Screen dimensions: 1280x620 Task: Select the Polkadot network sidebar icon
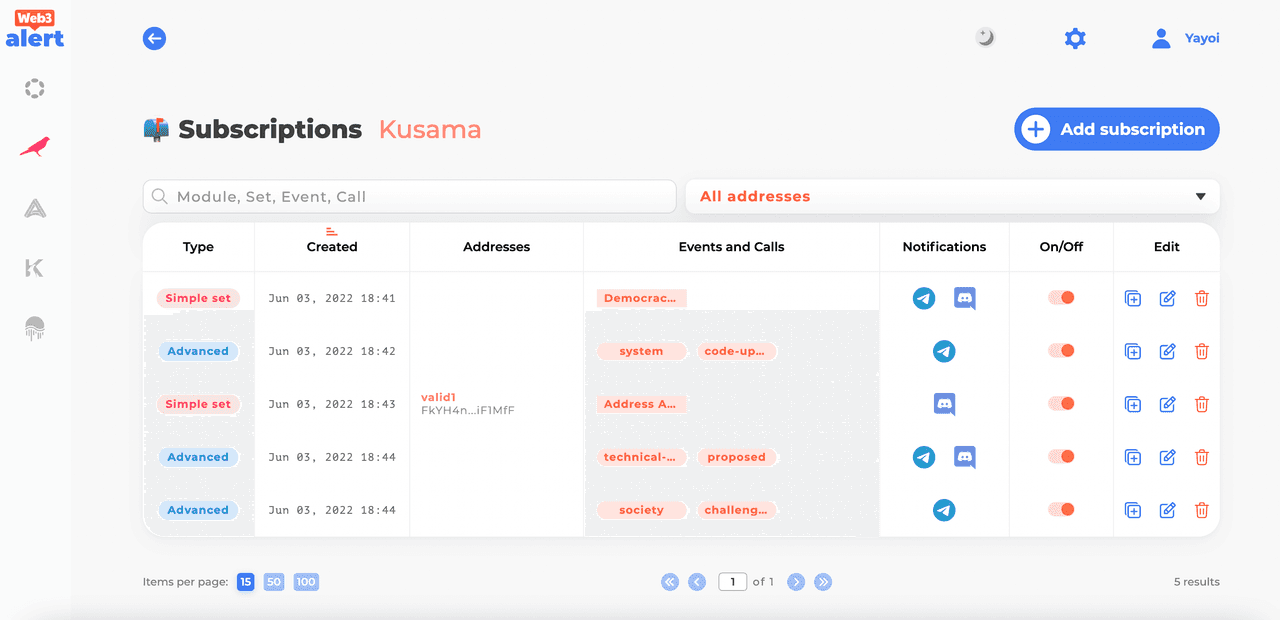coord(35,89)
